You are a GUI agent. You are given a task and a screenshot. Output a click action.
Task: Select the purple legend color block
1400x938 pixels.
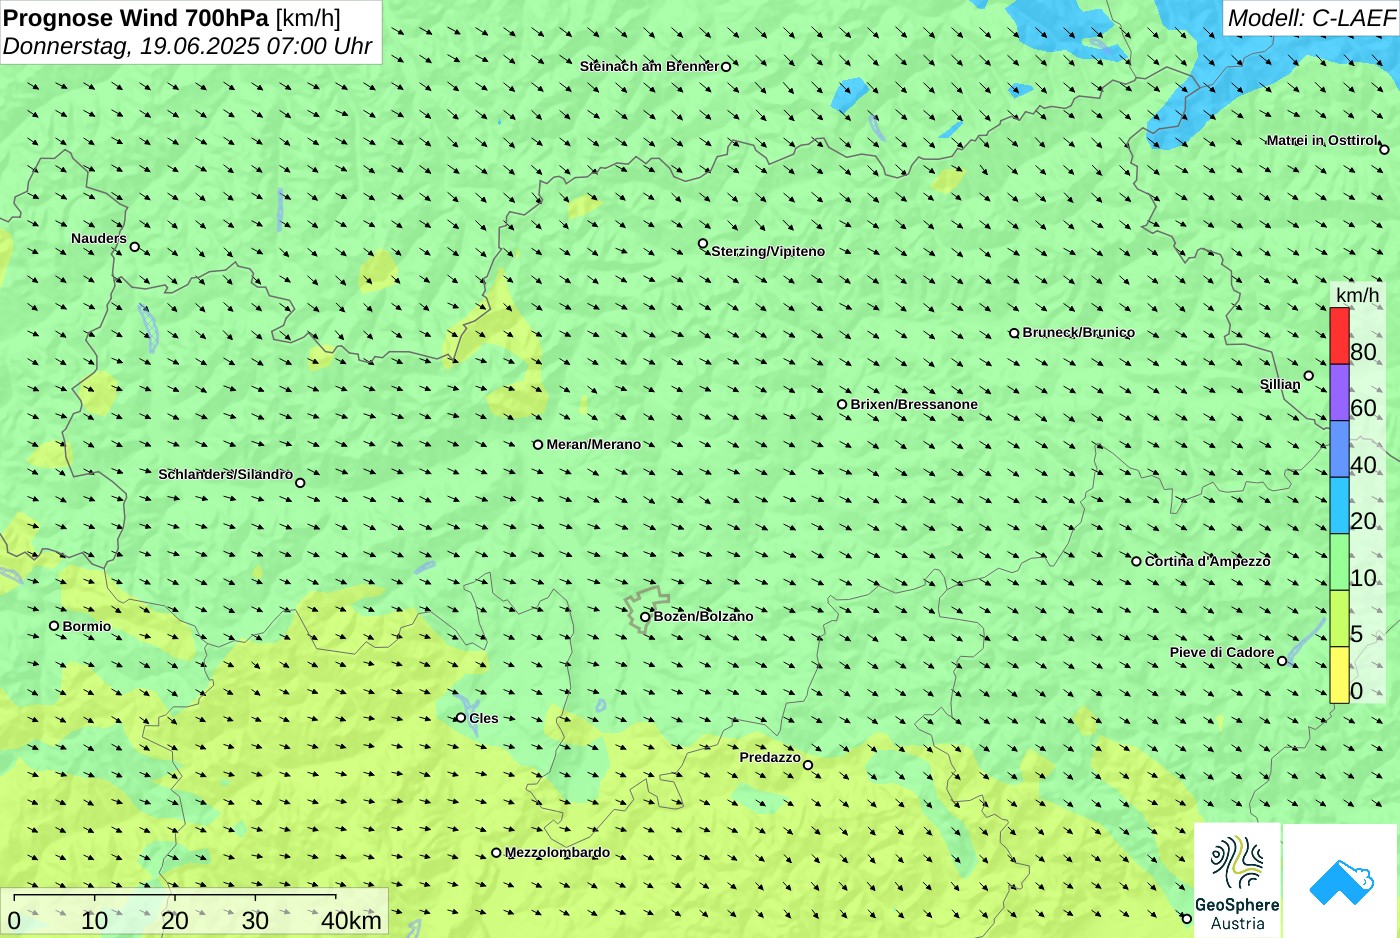(x=1339, y=393)
